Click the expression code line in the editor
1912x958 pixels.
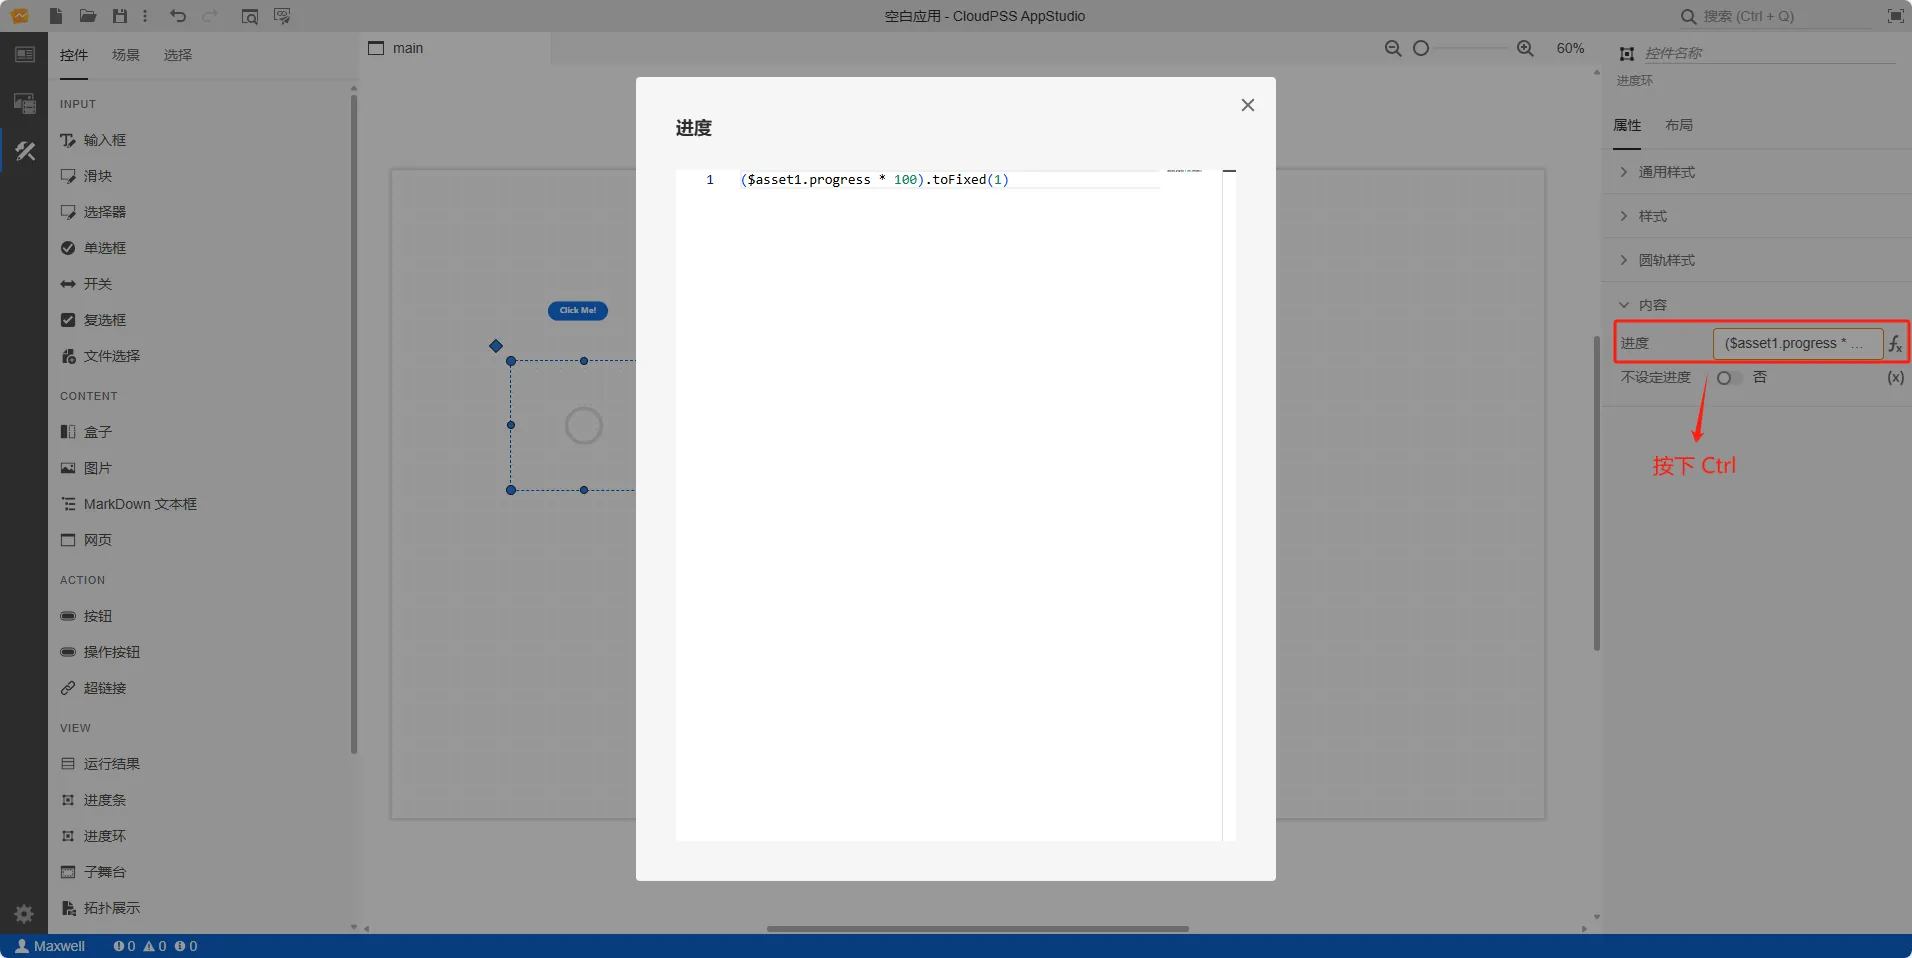tap(874, 180)
